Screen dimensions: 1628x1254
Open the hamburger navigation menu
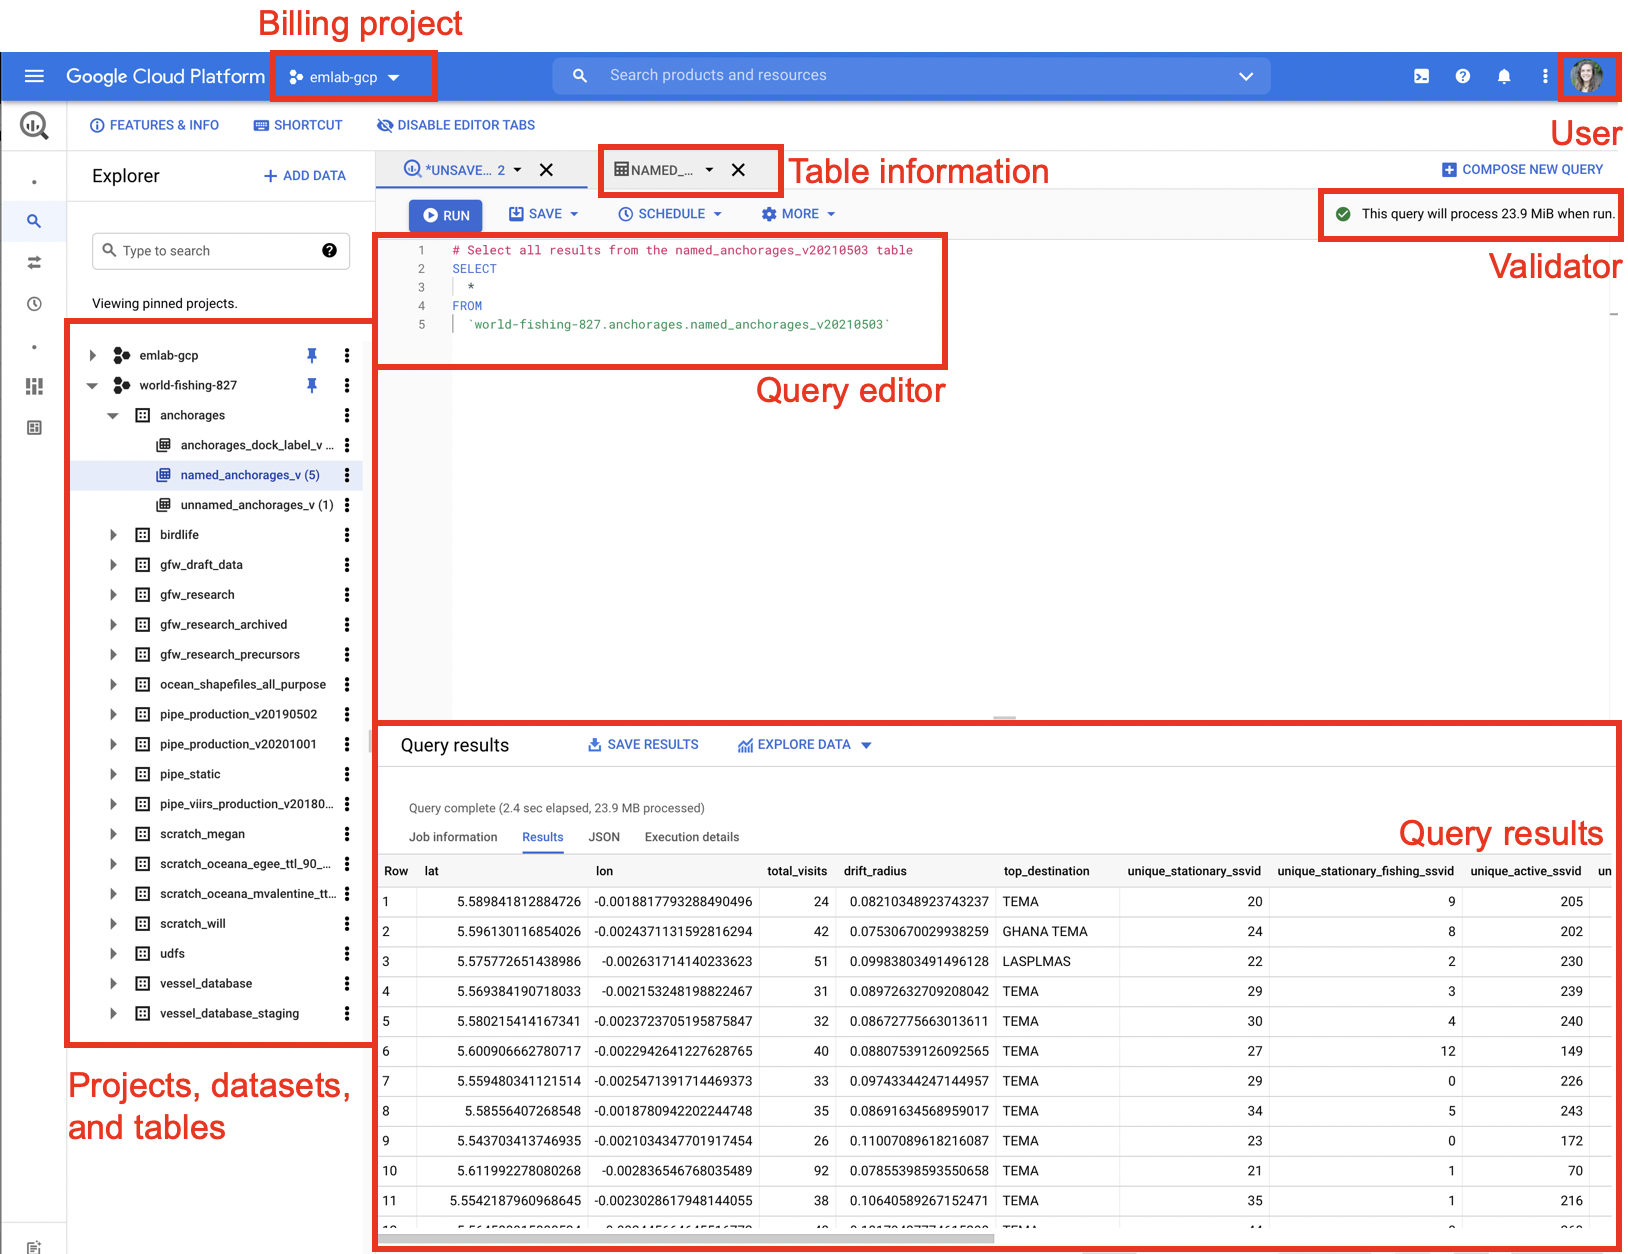34,76
